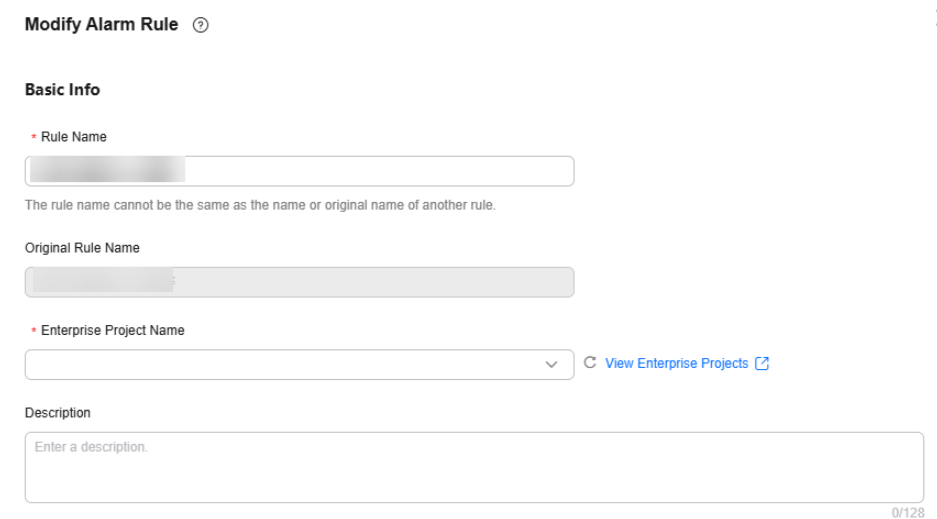
Task: Click the rule name uniqueness hint text
Action: (260, 205)
